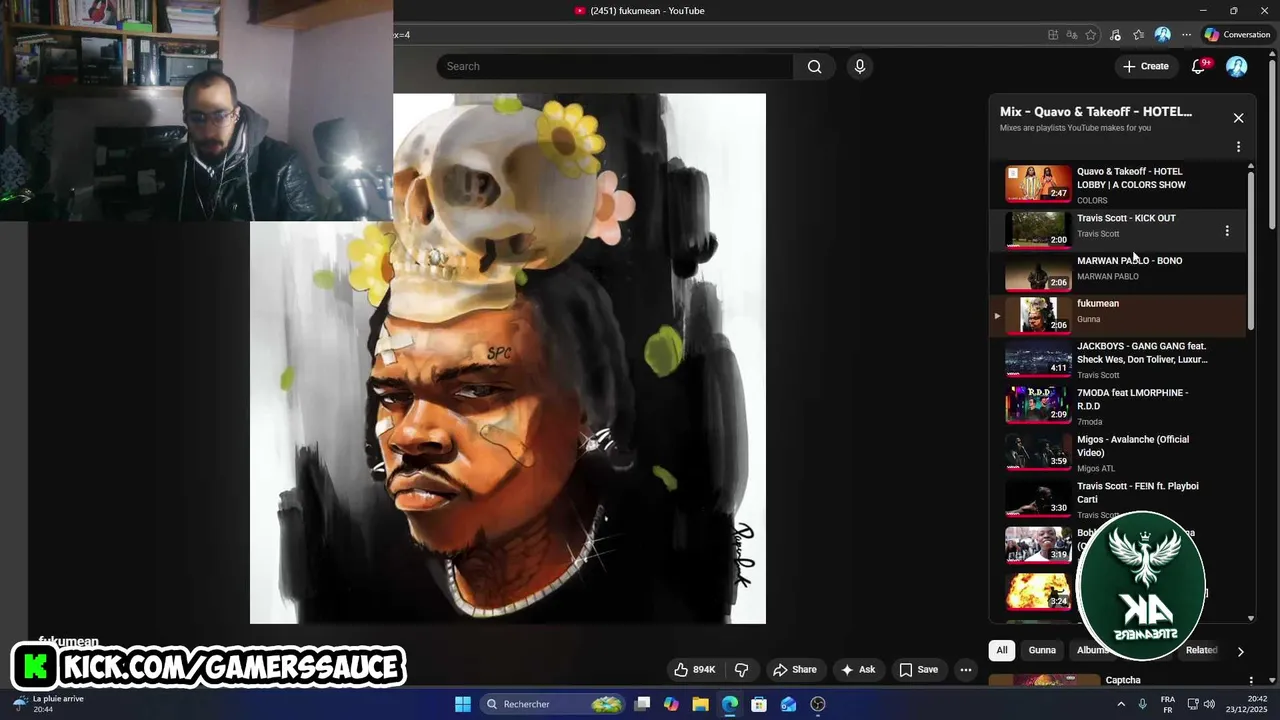Open Outlook from taskbar

(x=789, y=704)
